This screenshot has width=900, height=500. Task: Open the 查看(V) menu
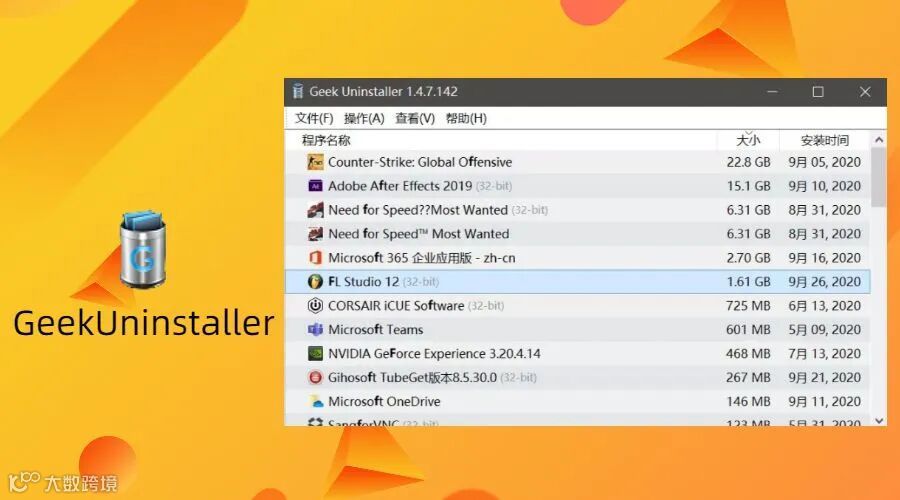point(415,118)
